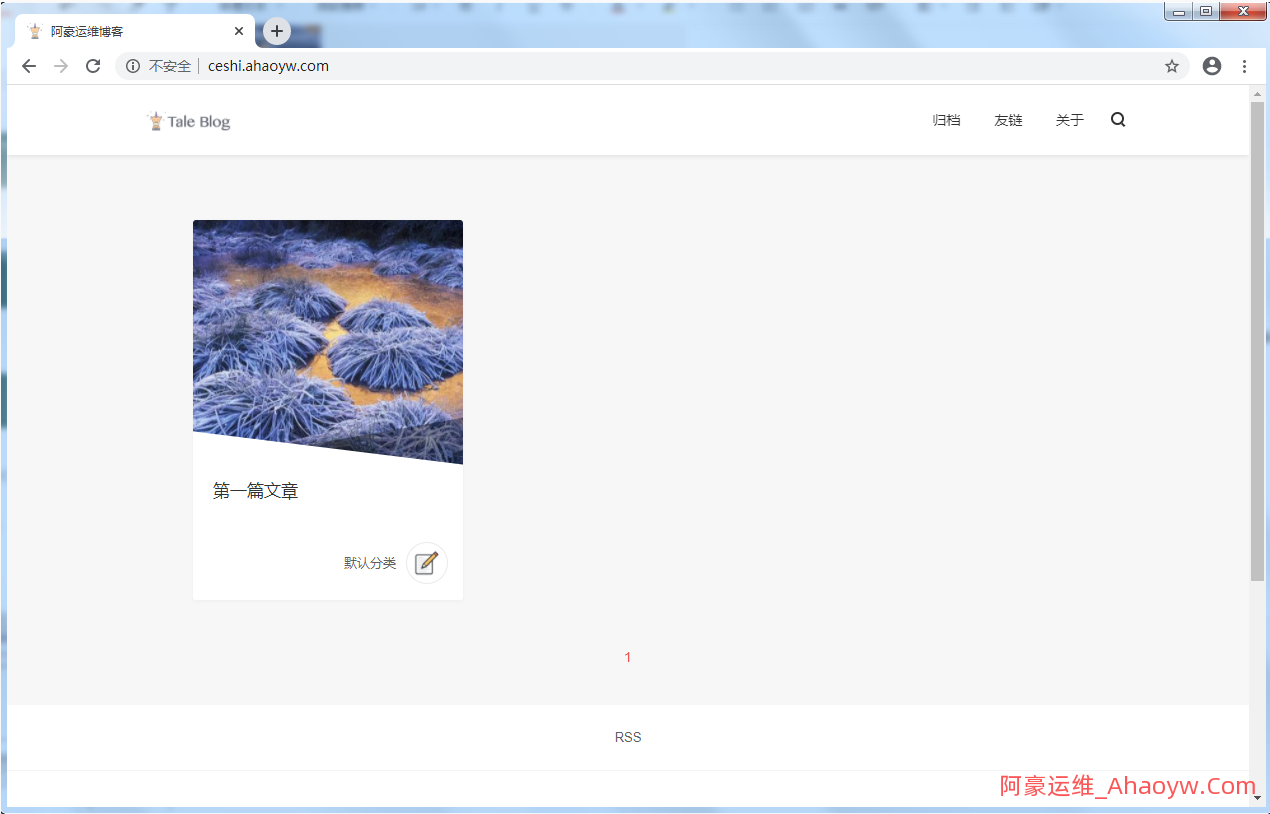Click the Tale Blog logo
The image size is (1270, 814).
(x=189, y=122)
